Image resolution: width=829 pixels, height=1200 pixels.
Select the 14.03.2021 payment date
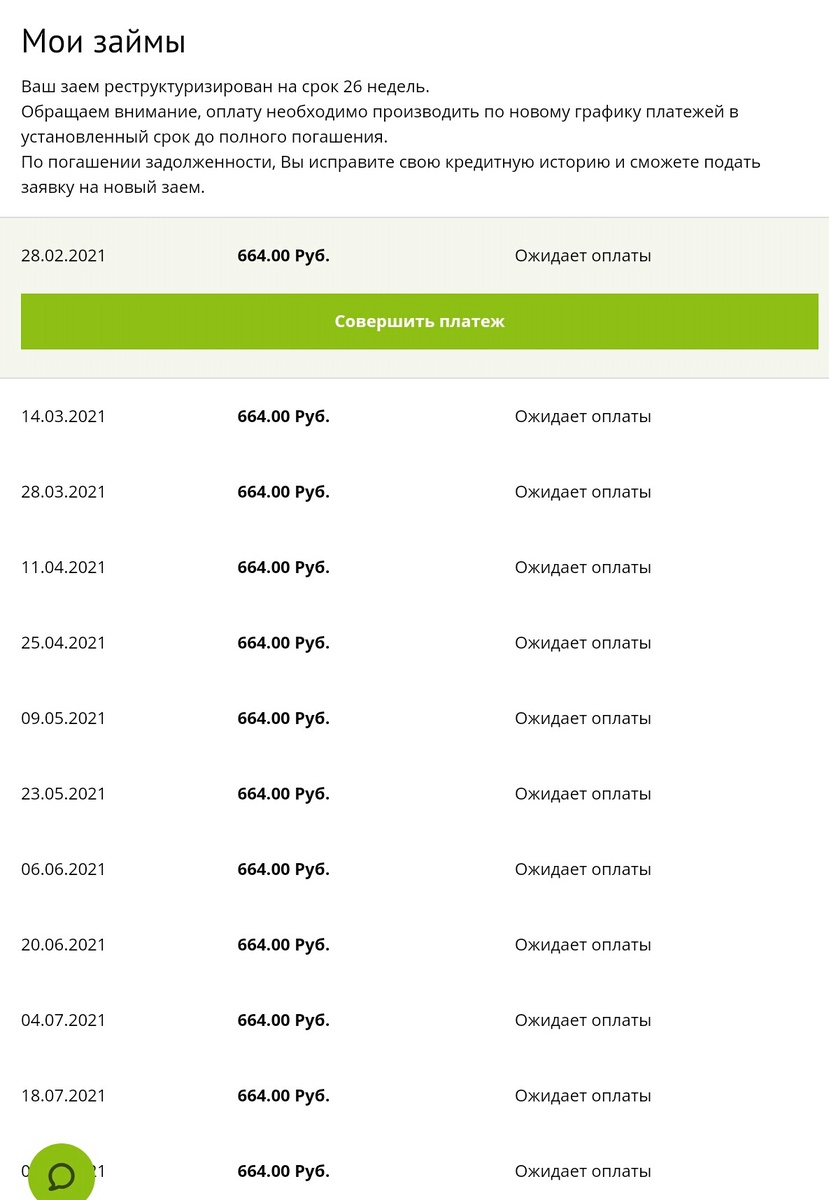[x=63, y=416]
